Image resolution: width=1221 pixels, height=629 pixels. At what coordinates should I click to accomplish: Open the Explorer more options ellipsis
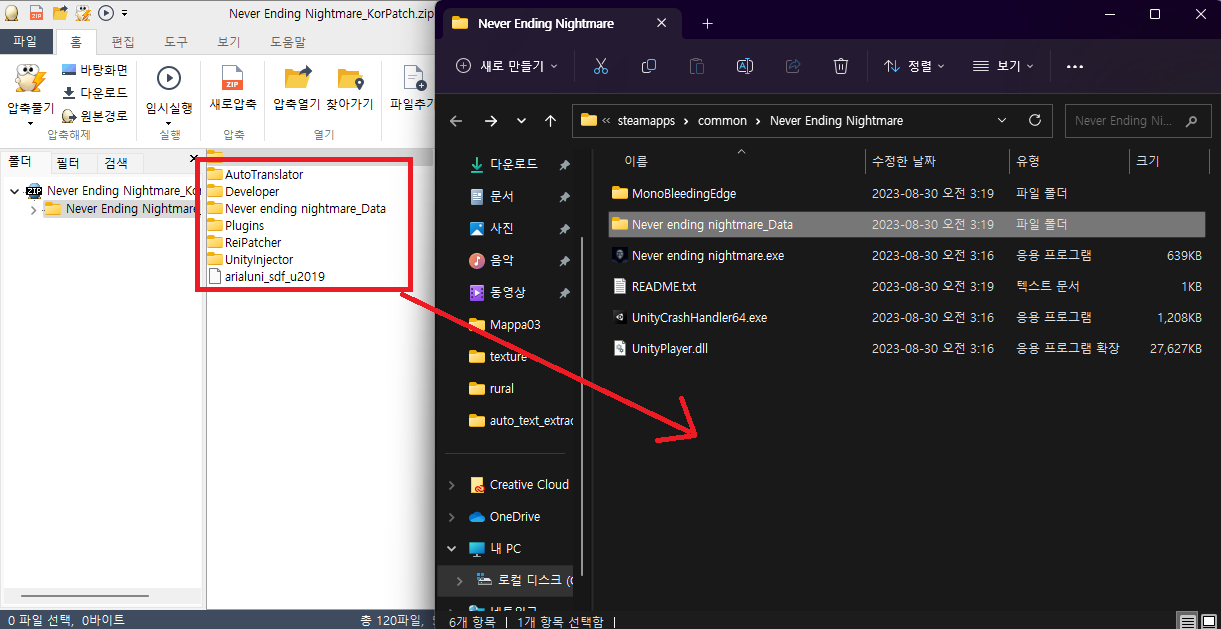point(1075,66)
